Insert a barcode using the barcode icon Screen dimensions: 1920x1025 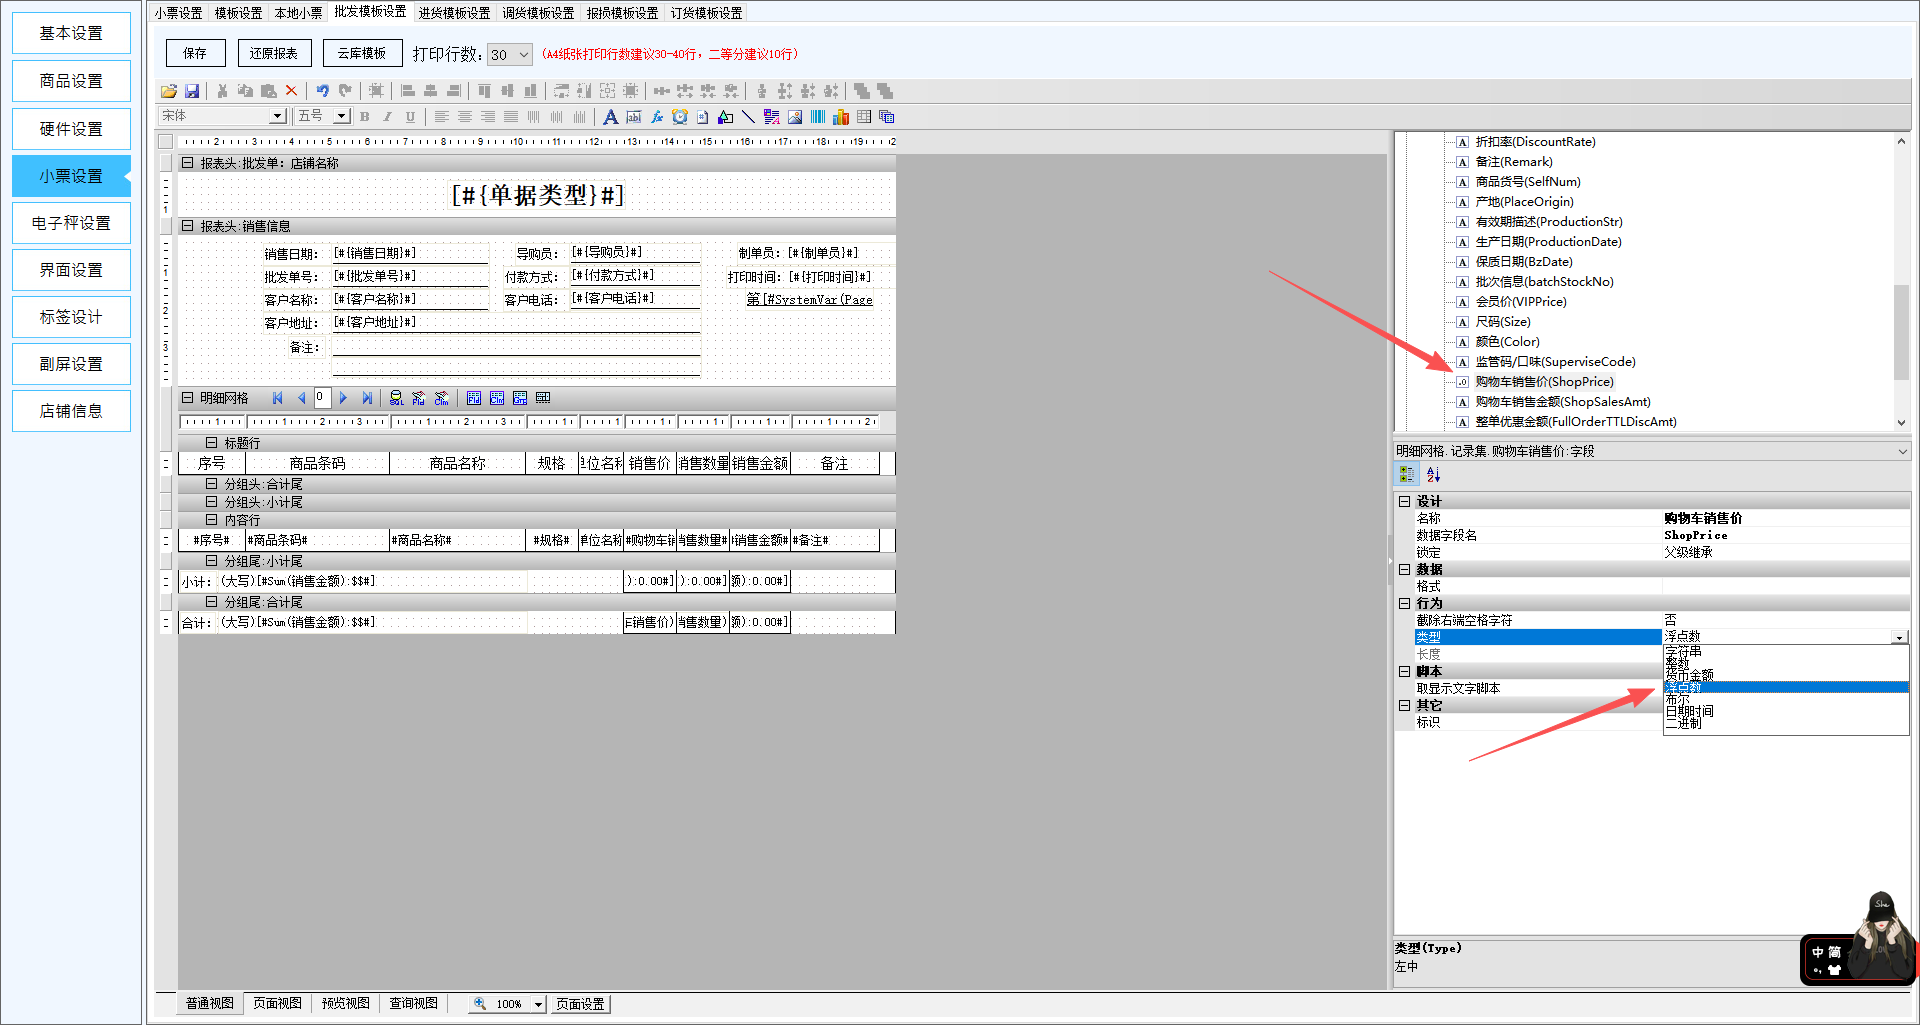[x=818, y=117]
